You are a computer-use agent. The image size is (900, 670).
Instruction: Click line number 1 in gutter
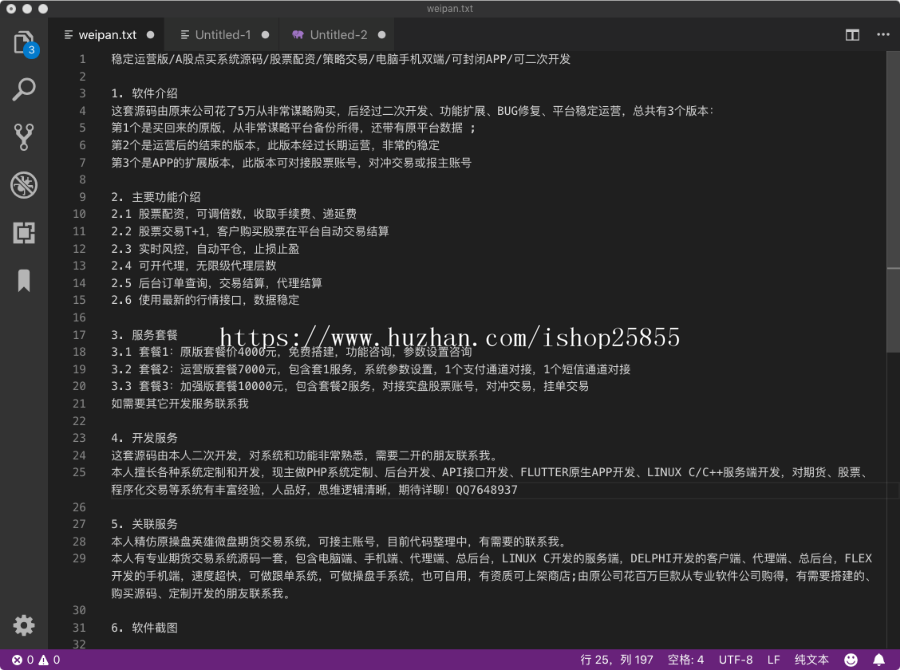pyautogui.click(x=83, y=59)
